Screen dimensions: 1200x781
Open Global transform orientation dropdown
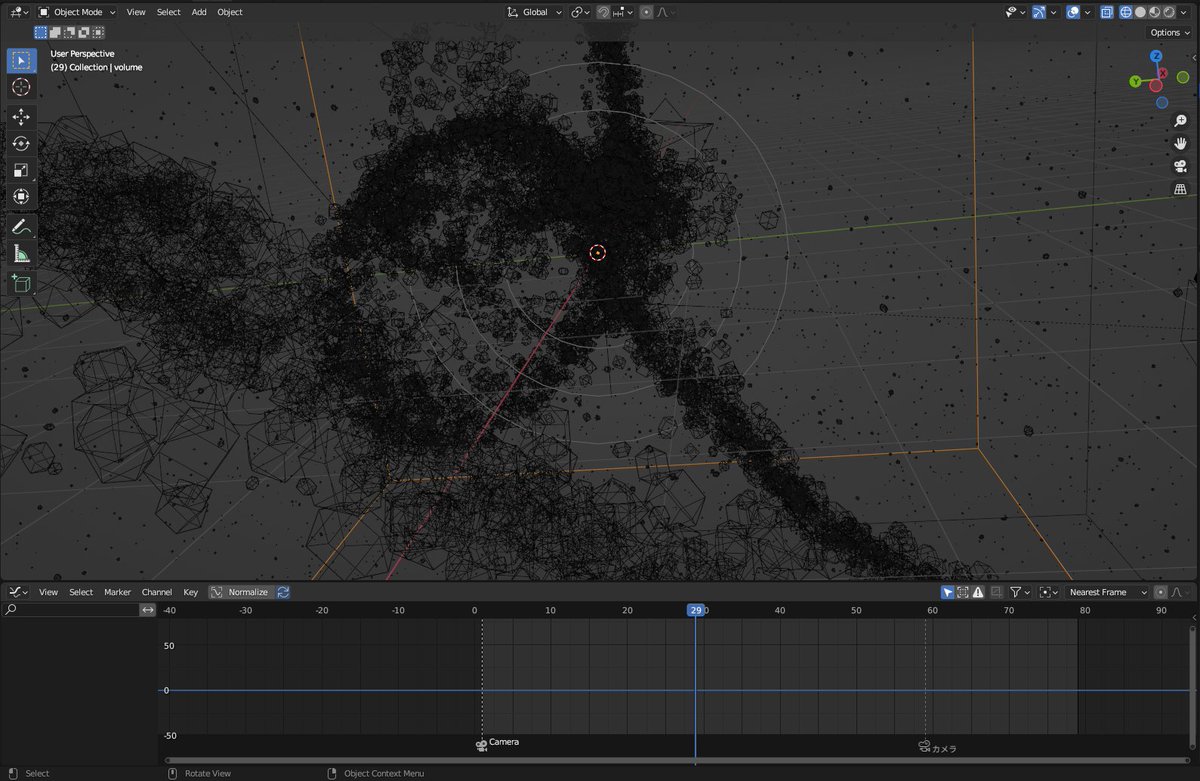pyautogui.click(x=535, y=12)
